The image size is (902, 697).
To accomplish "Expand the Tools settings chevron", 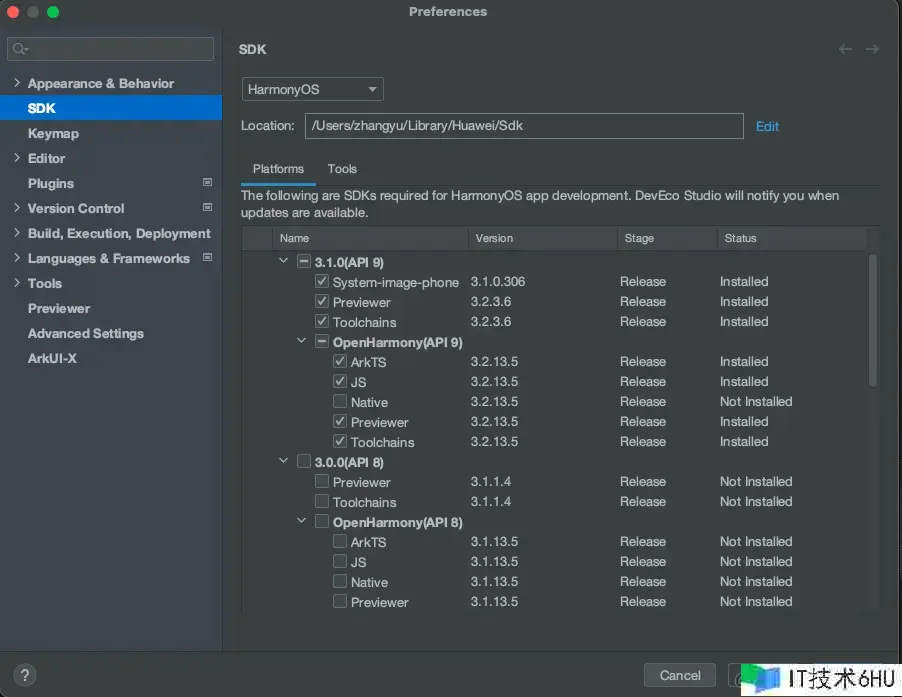I will click(17, 282).
